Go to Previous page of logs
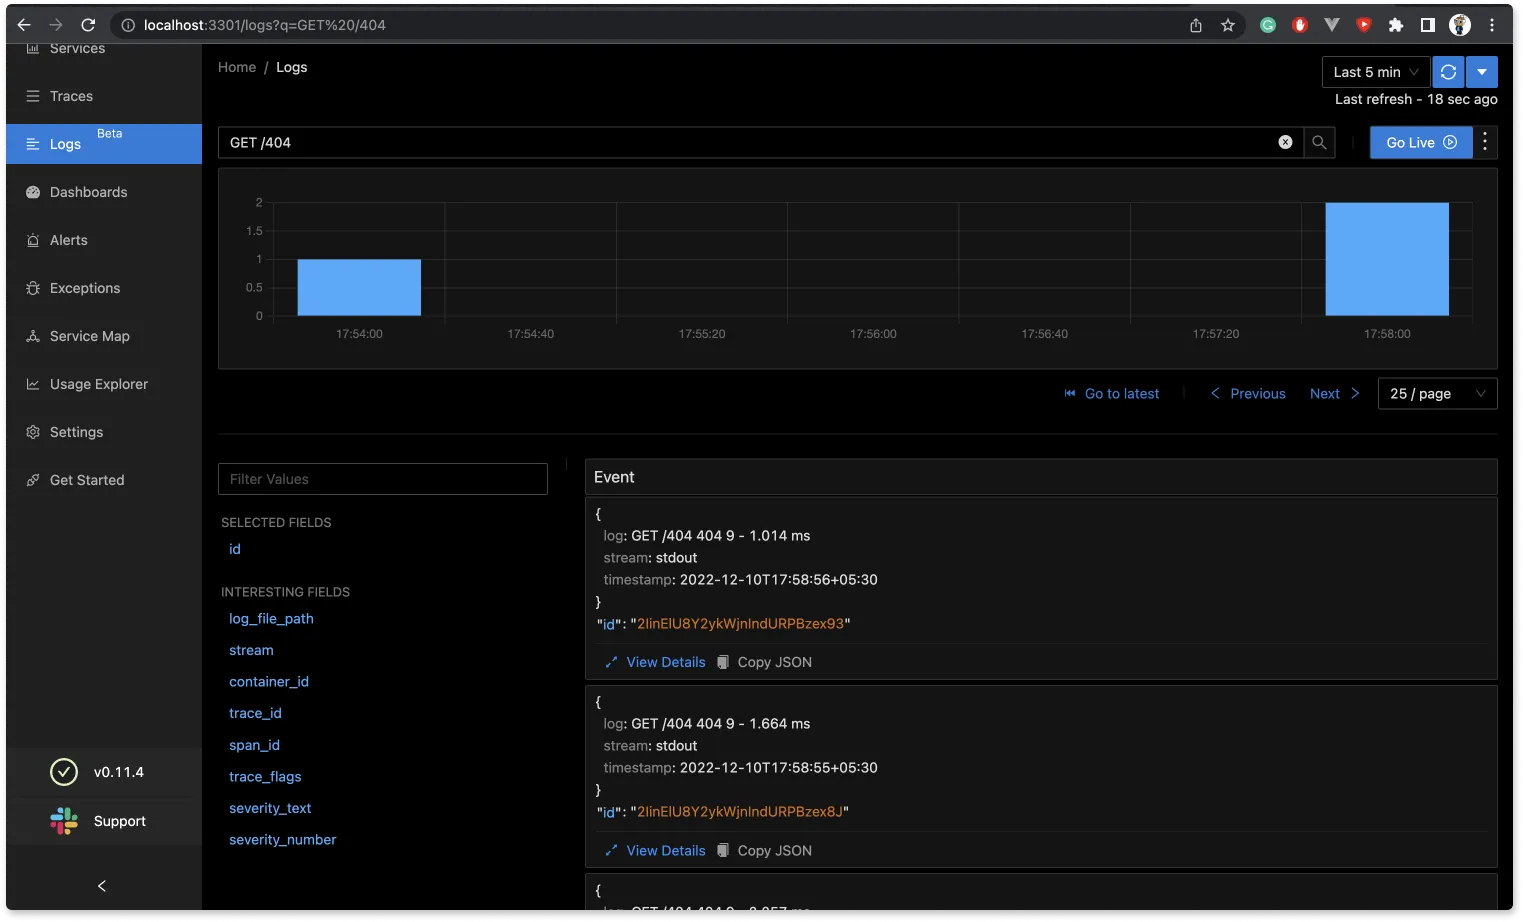The height and width of the screenshot is (922, 1523). point(1248,394)
